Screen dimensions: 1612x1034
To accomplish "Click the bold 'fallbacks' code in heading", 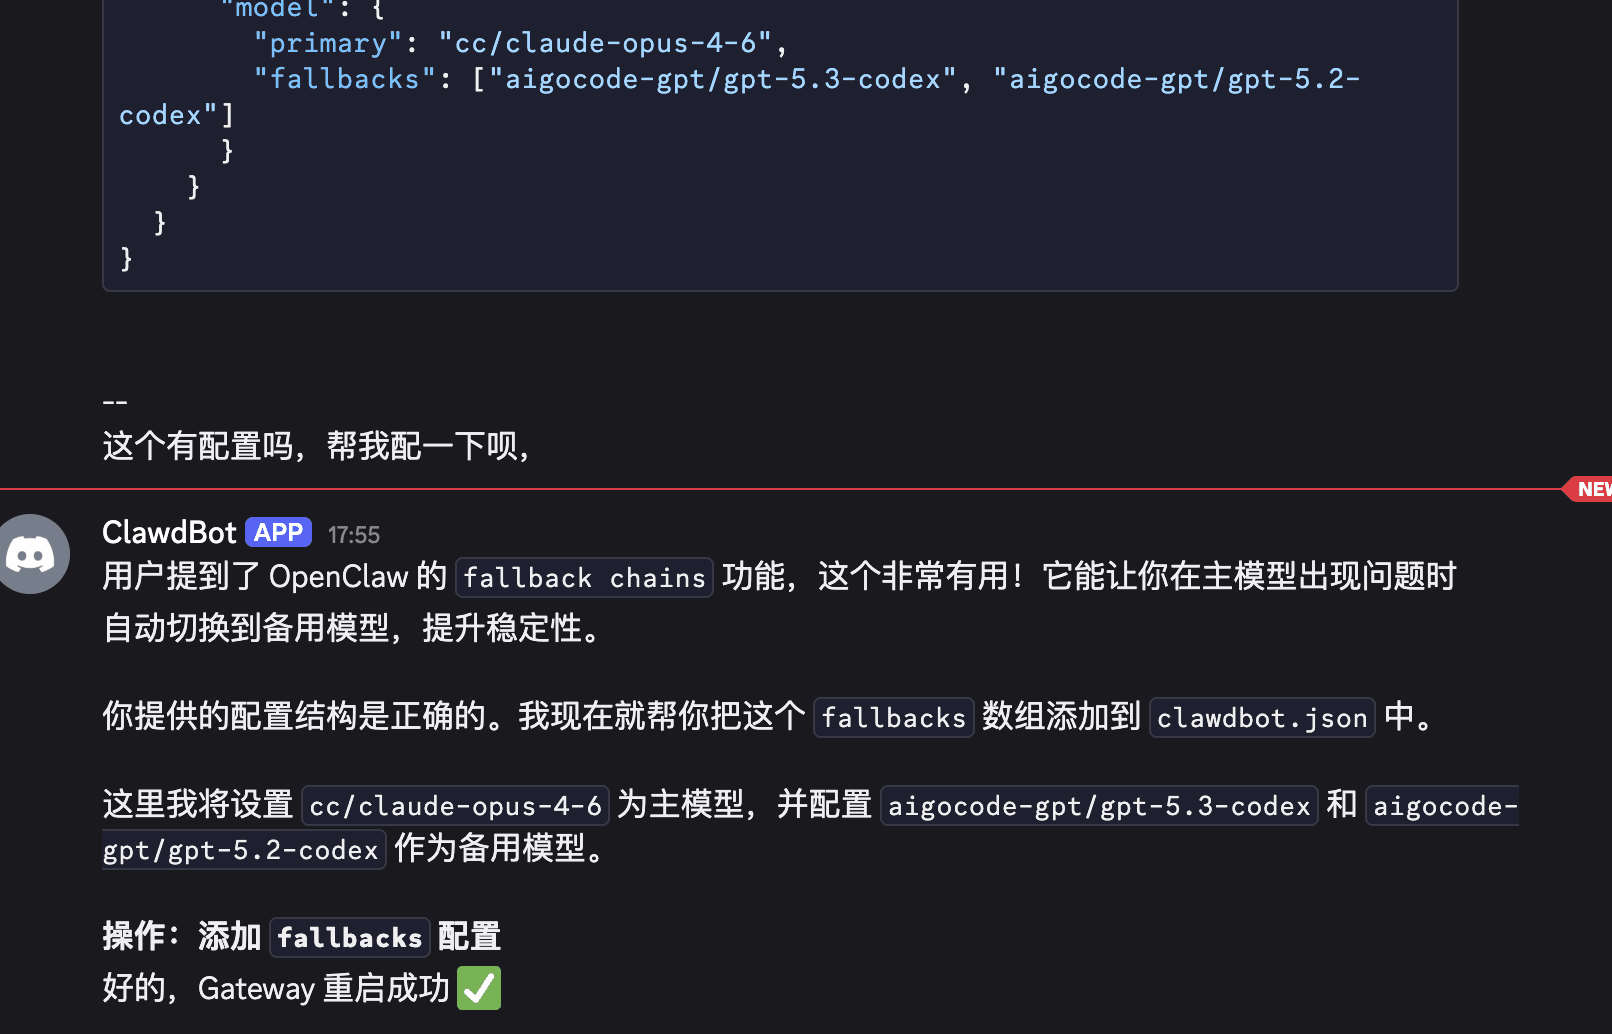I will 350,938.
